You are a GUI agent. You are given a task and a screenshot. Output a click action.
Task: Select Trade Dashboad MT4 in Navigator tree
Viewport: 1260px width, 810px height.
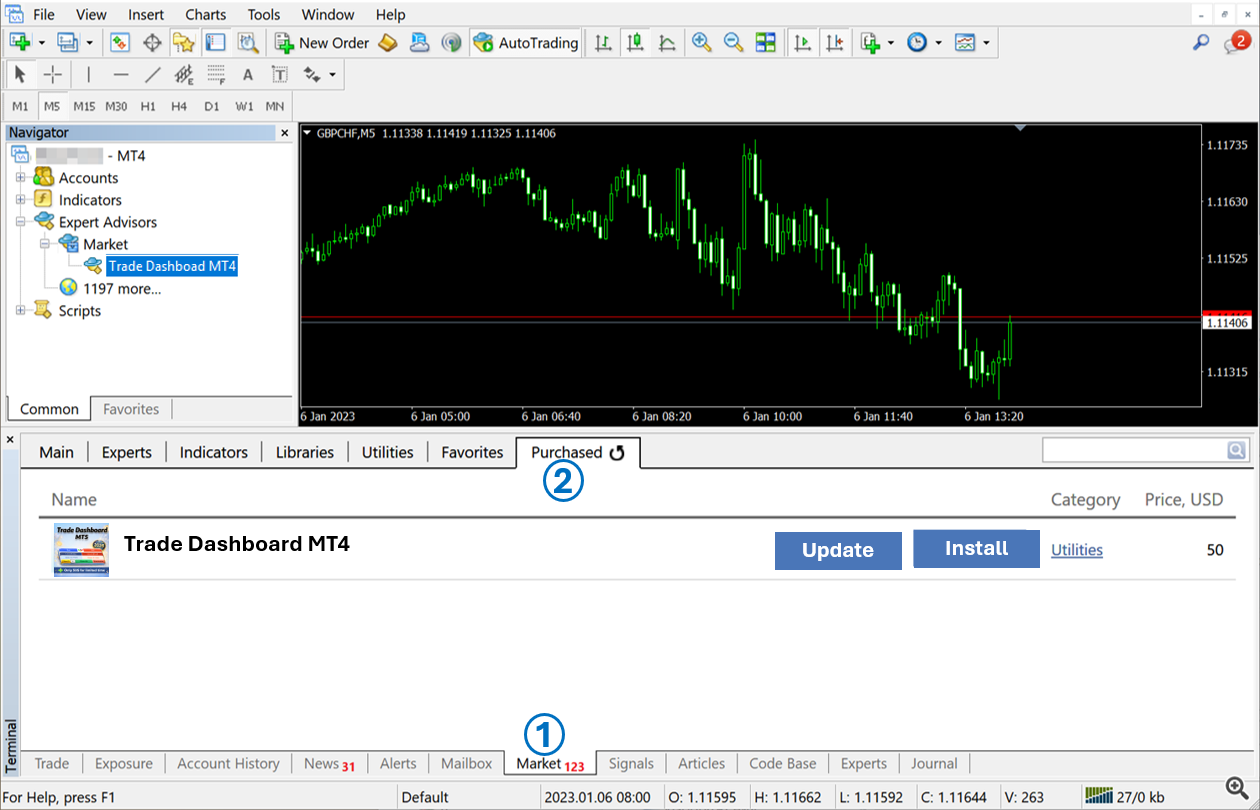(x=172, y=266)
